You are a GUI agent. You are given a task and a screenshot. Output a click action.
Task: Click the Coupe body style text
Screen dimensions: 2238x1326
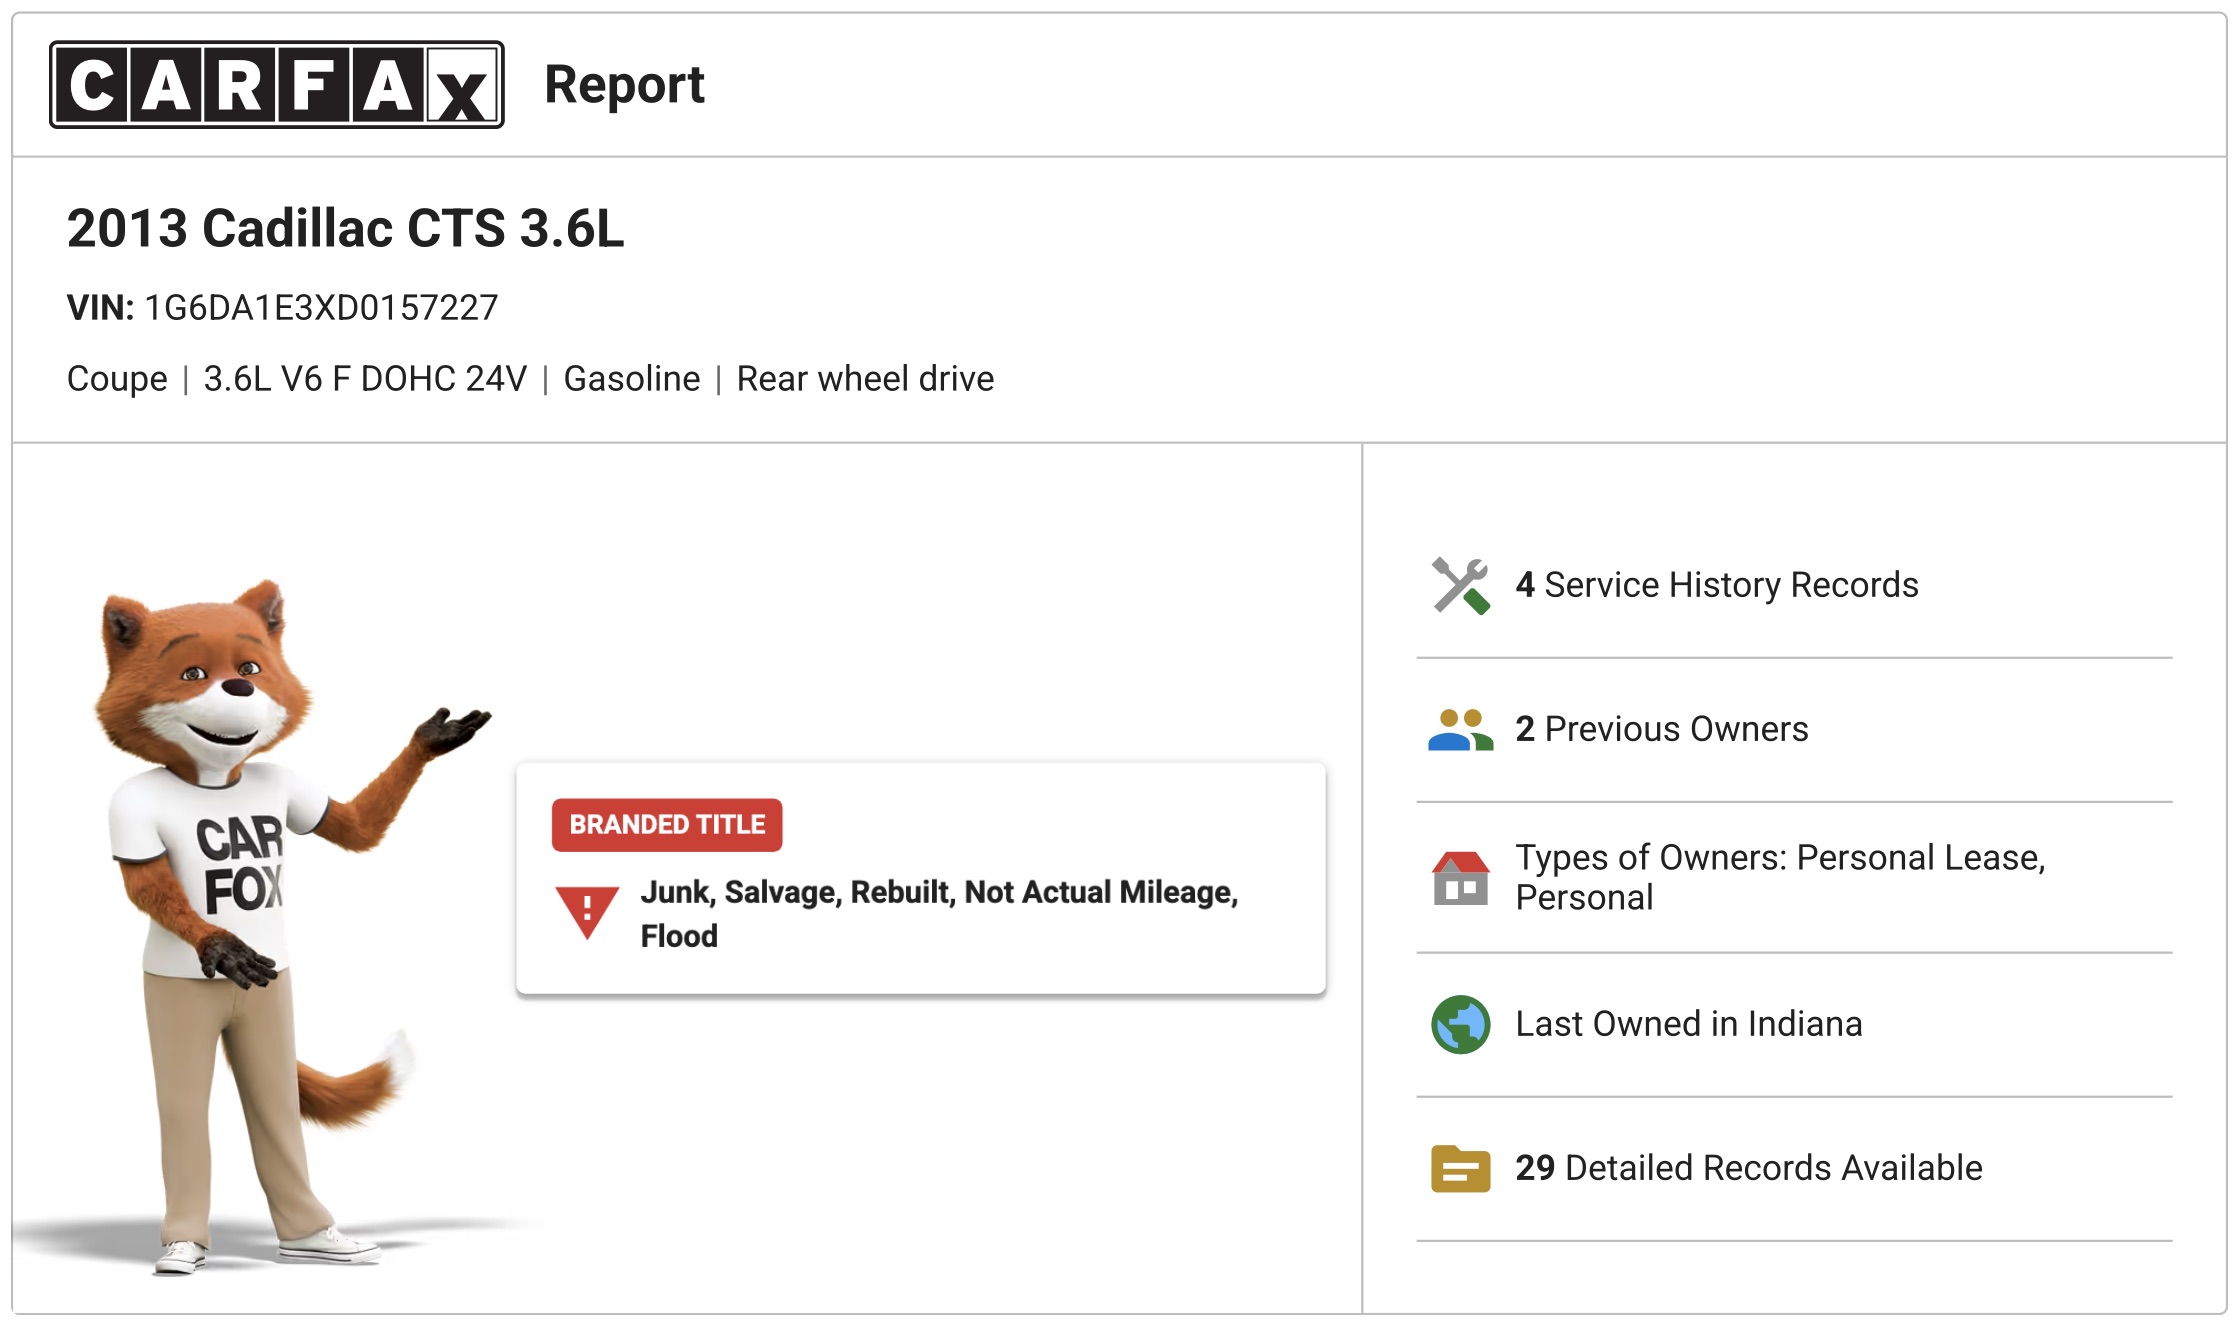tap(117, 379)
